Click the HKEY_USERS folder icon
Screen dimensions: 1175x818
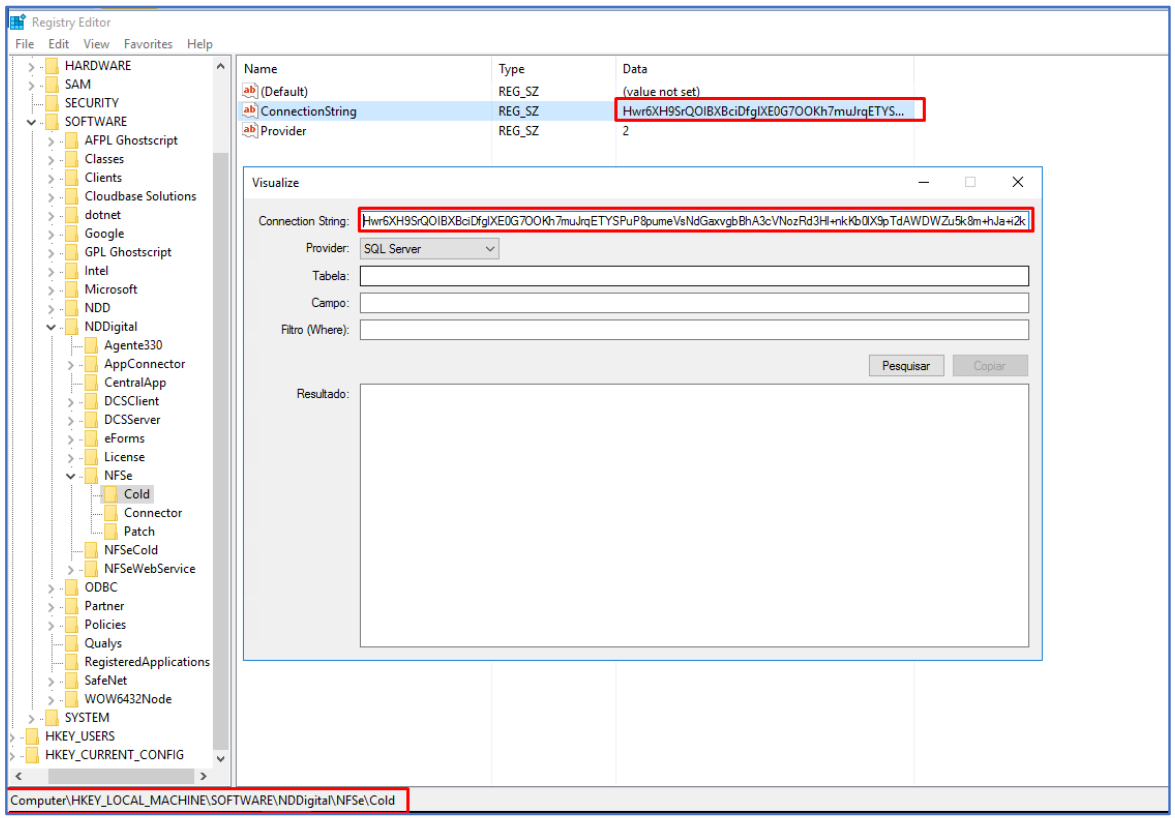pos(32,736)
